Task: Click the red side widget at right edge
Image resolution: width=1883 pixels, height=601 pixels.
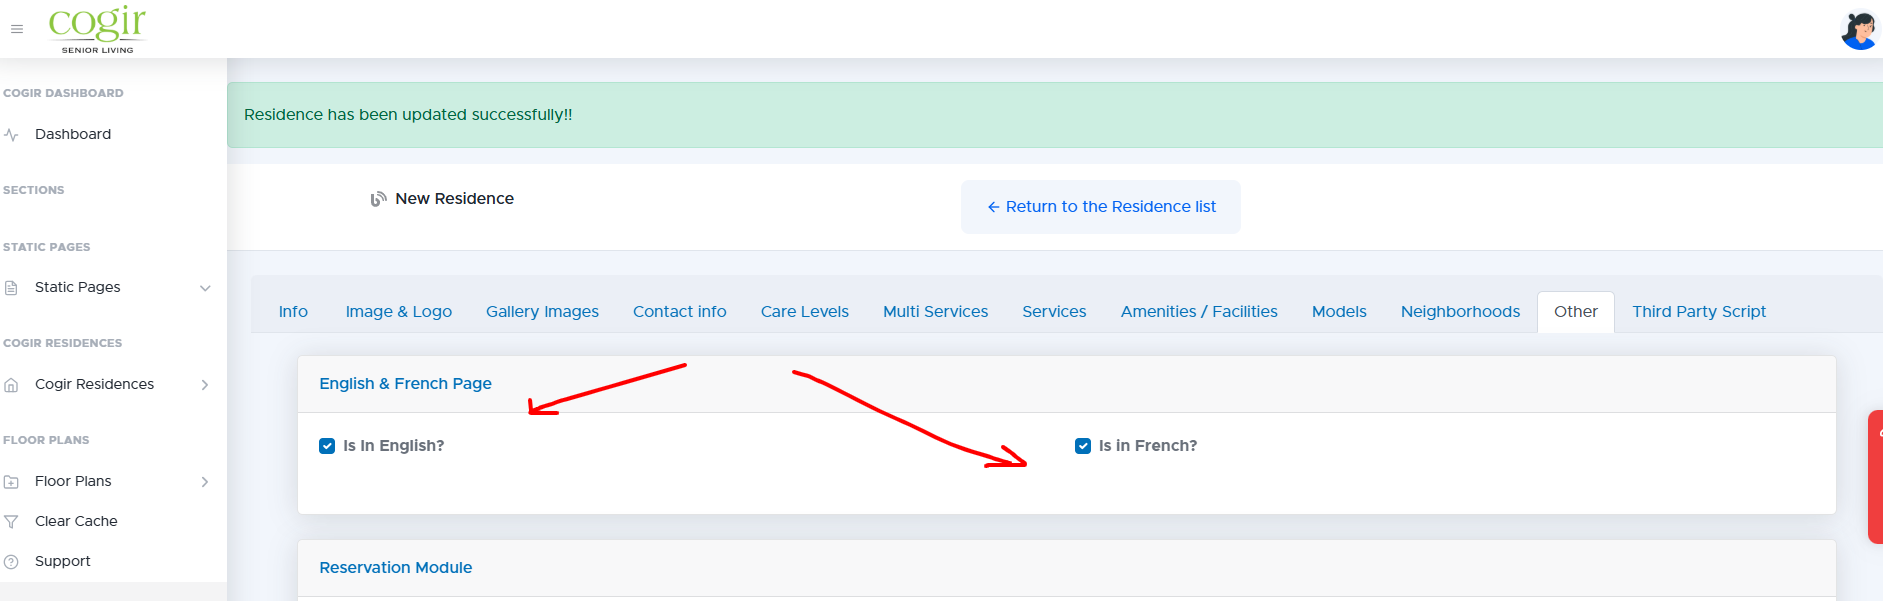Action: pyautogui.click(x=1876, y=477)
